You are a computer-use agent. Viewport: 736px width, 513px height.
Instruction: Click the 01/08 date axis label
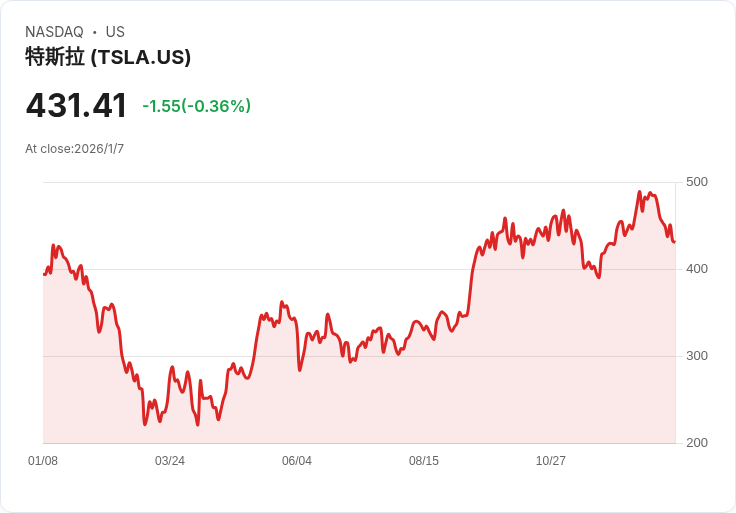(43, 461)
